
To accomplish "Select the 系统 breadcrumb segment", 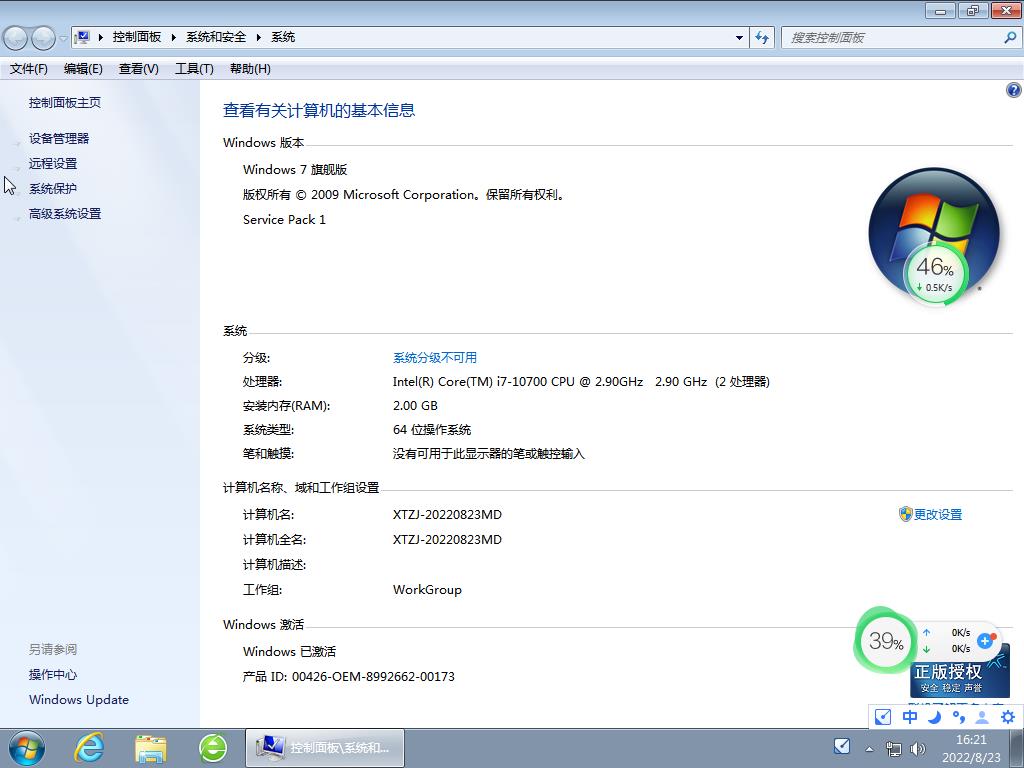I will pyautogui.click(x=283, y=37).
